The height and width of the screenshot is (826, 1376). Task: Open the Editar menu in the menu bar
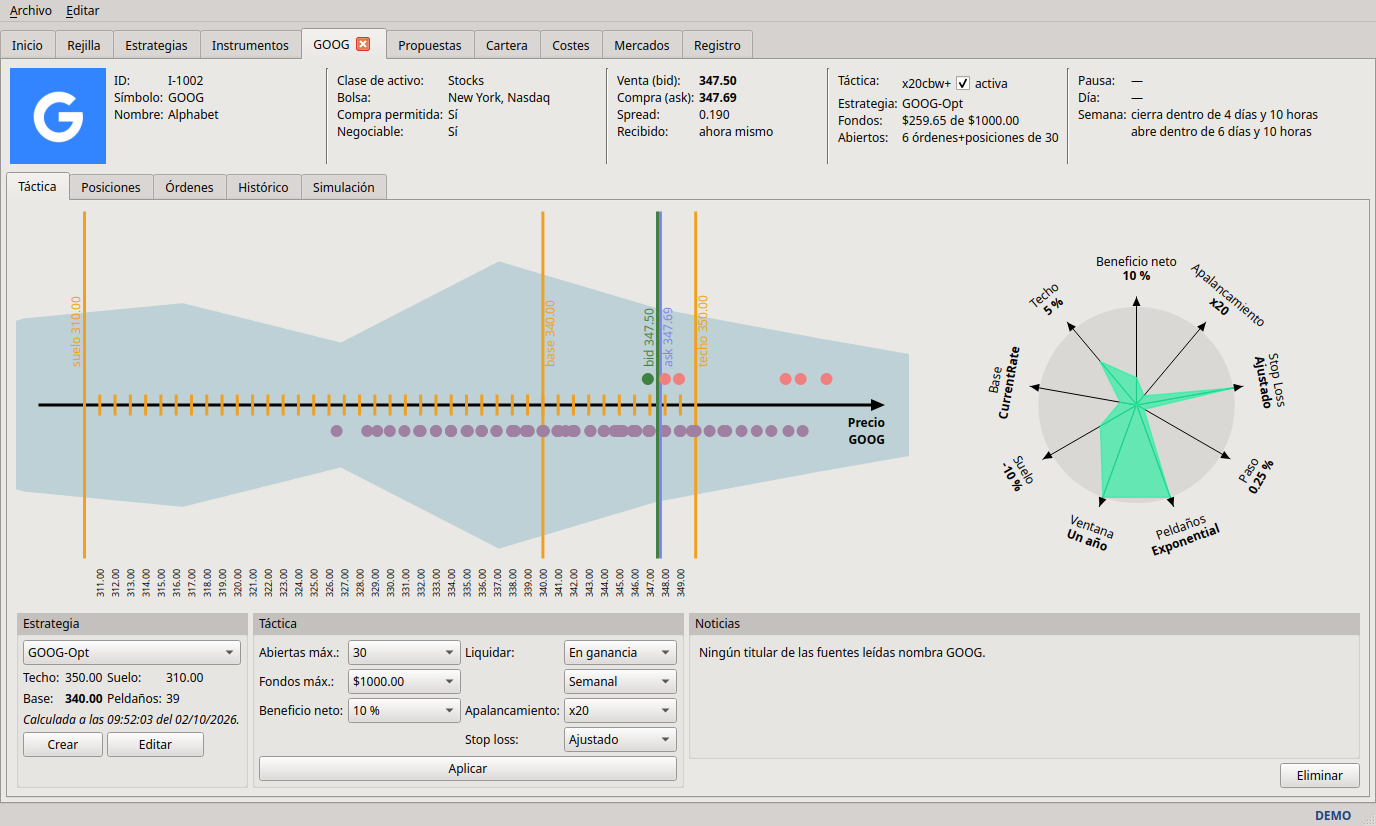[x=82, y=10]
